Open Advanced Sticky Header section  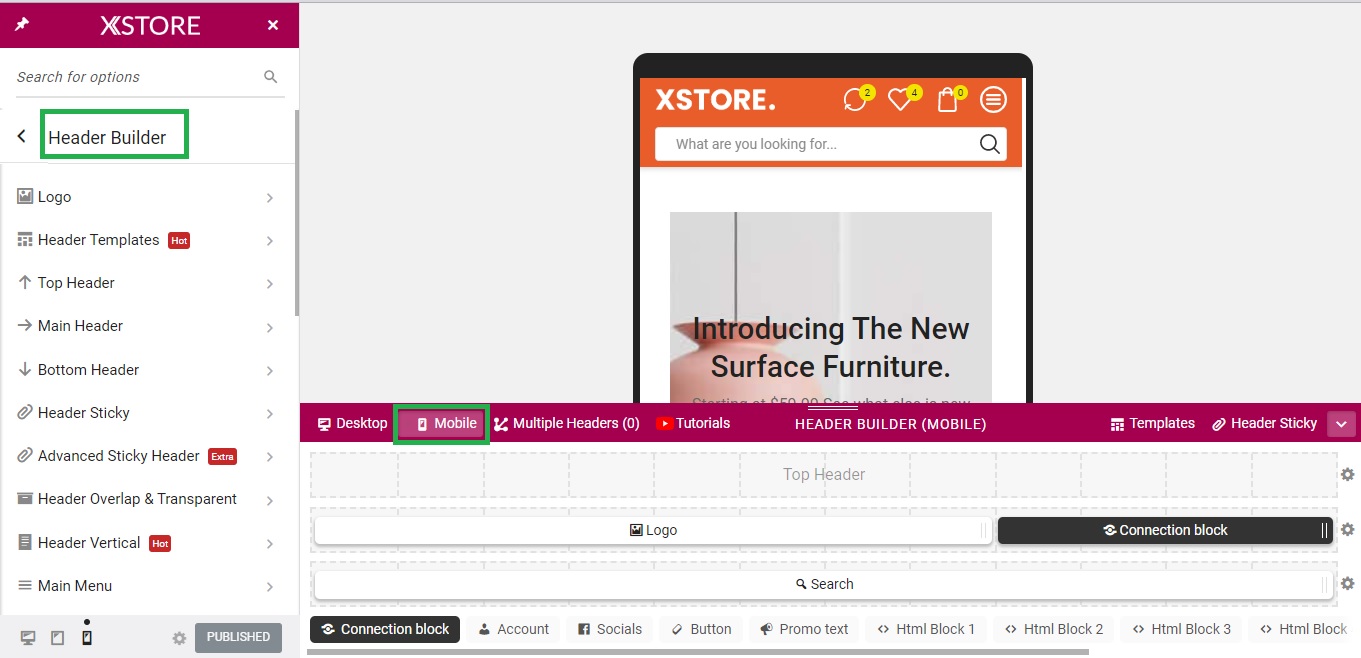(148, 456)
